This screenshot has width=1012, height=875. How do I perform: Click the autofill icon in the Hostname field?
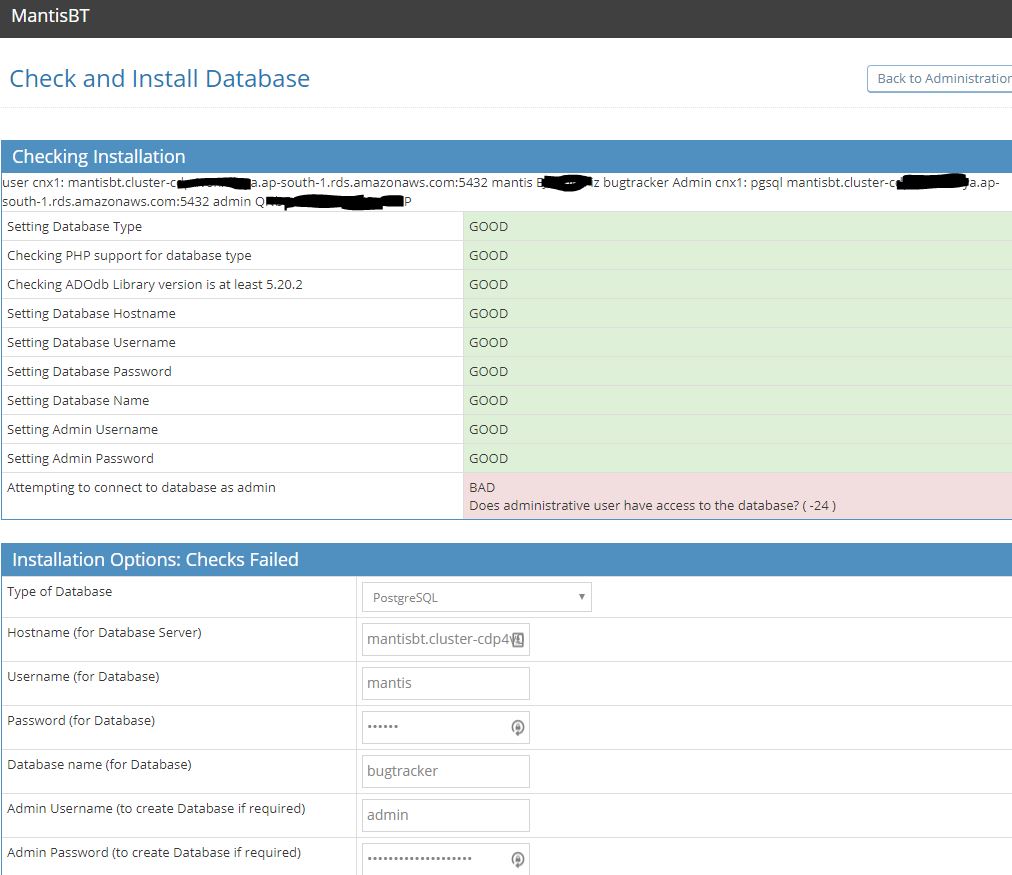517,640
